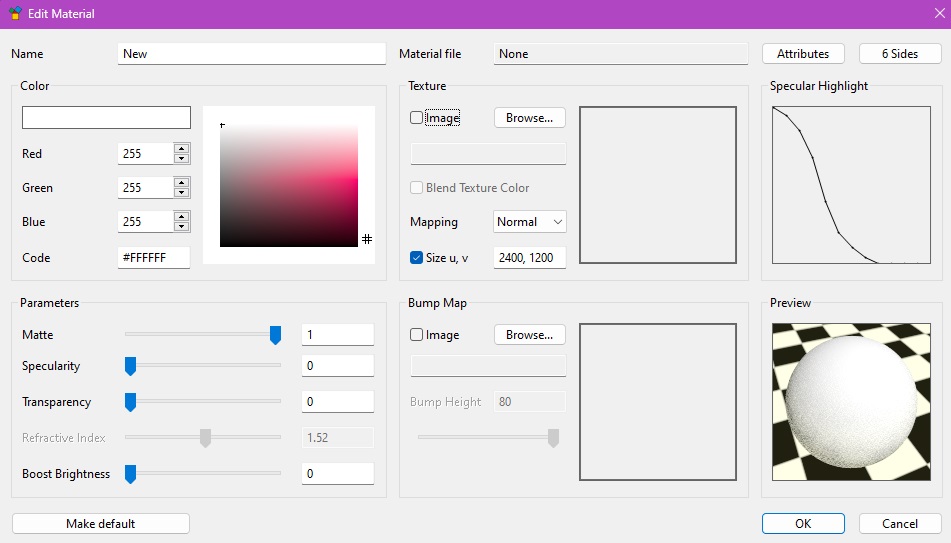Uncheck the Size u, v checkbox
The height and width of the screenshot is (543, 951).
(416, 257)
